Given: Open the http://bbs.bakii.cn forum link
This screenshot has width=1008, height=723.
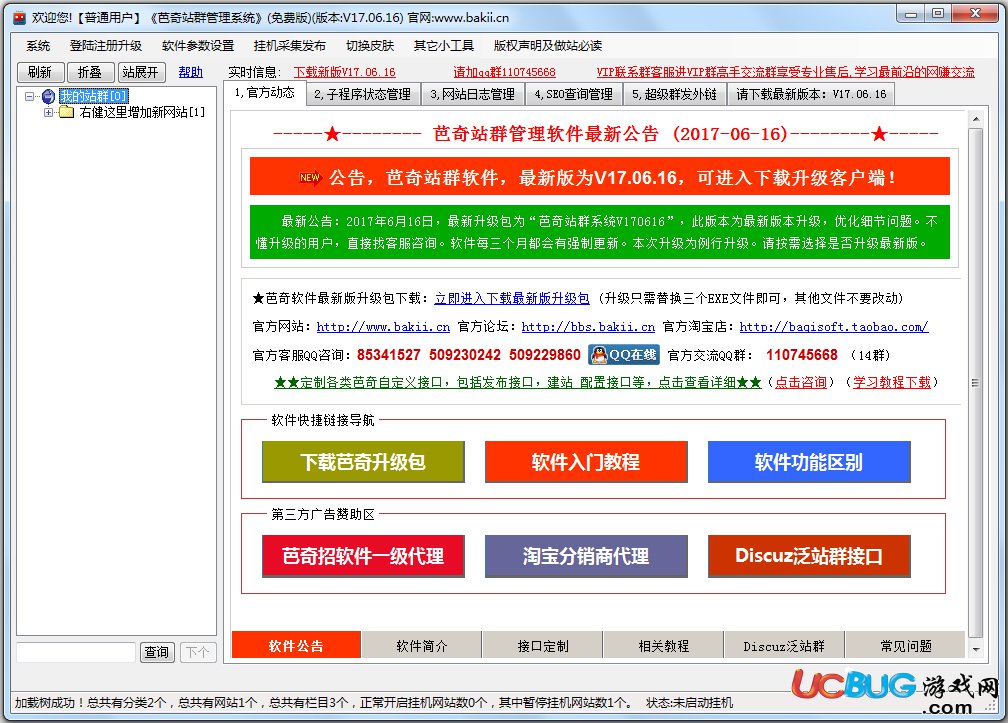Looking at the screenshot, I should tap(588, 326).
